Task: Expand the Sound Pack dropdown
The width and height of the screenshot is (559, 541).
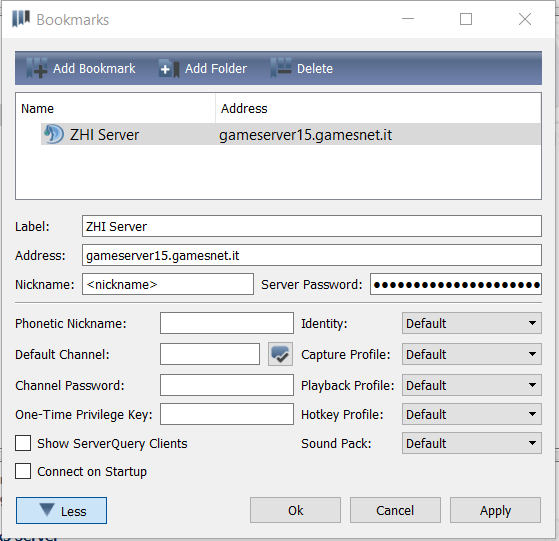Action: 472,443
